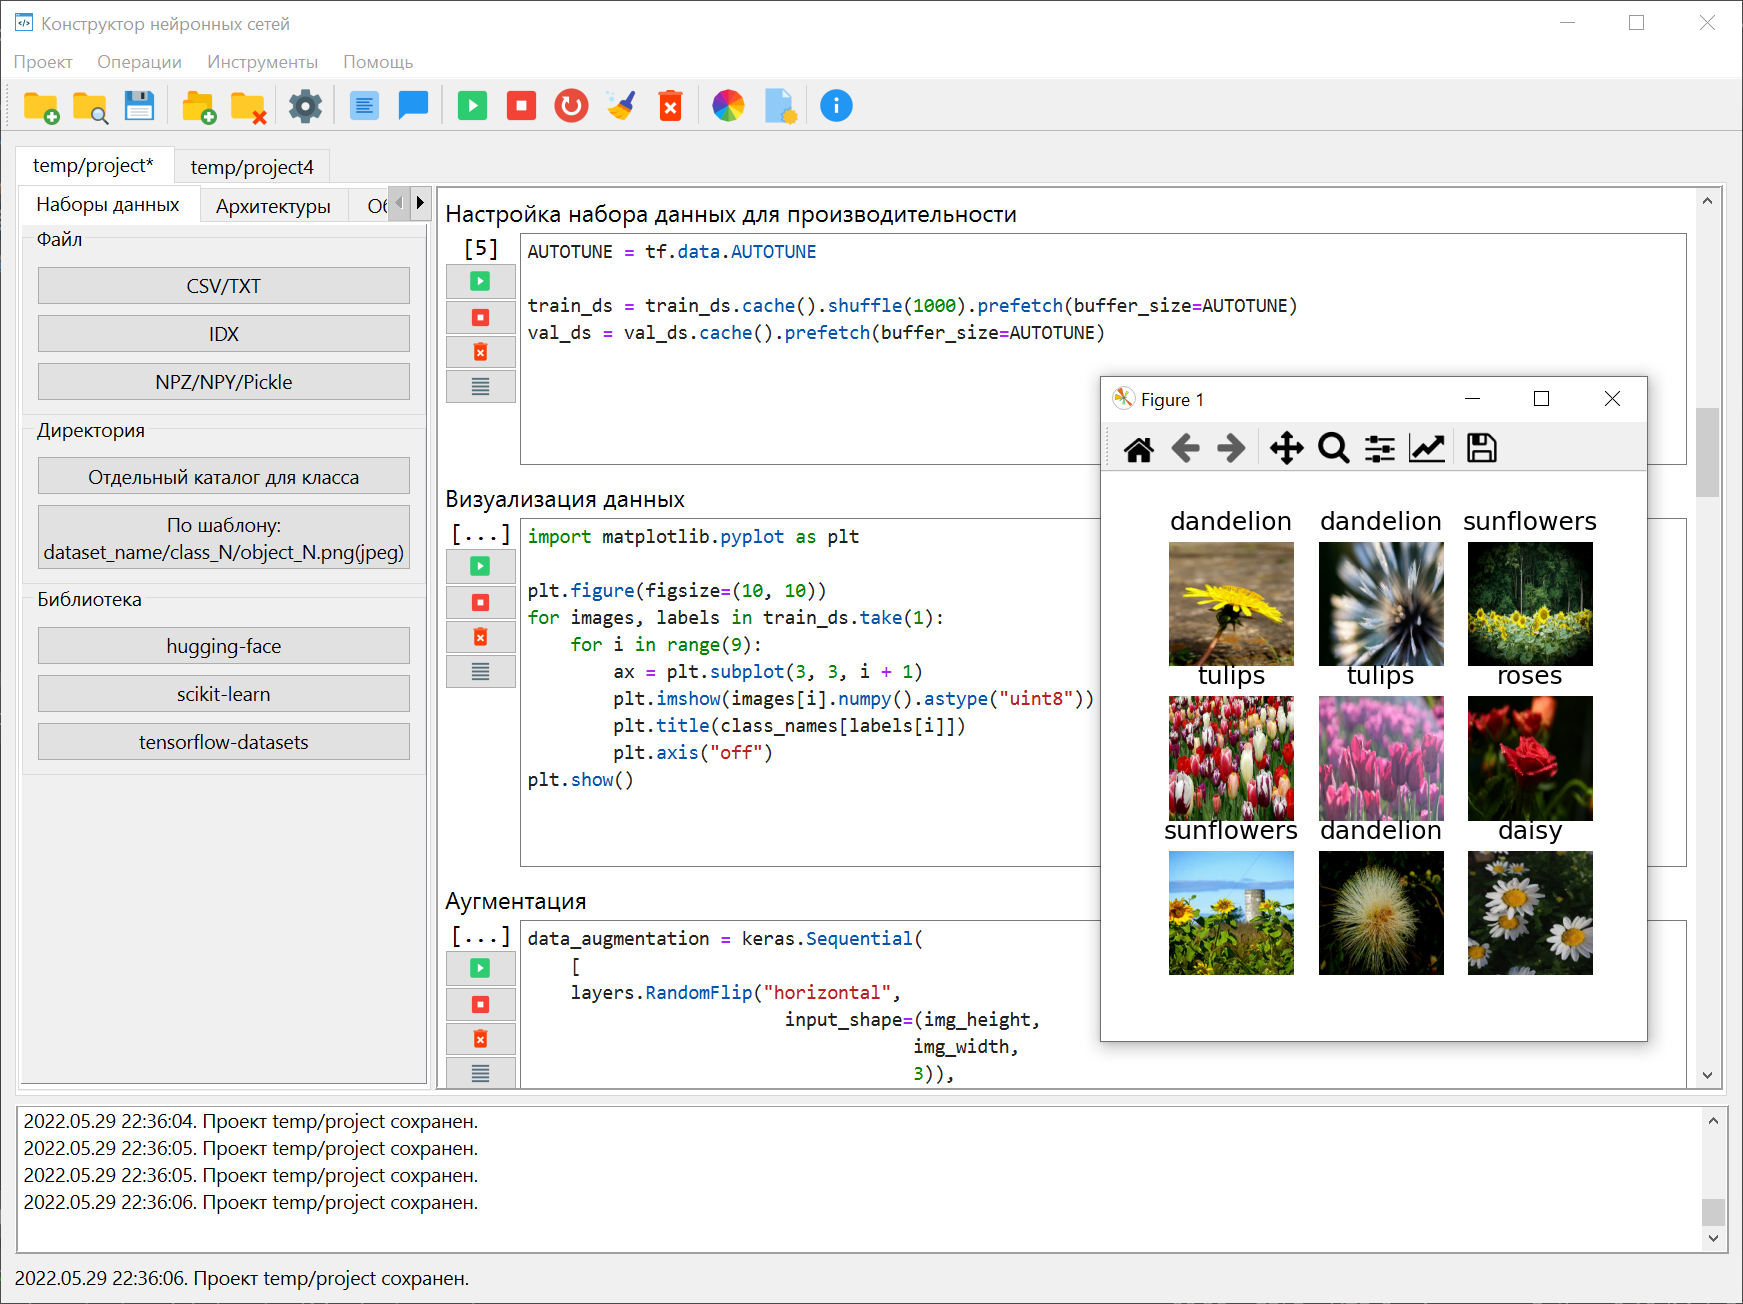
Task: Click the daisy image in Figure 1
Action: coord(1530,913)
